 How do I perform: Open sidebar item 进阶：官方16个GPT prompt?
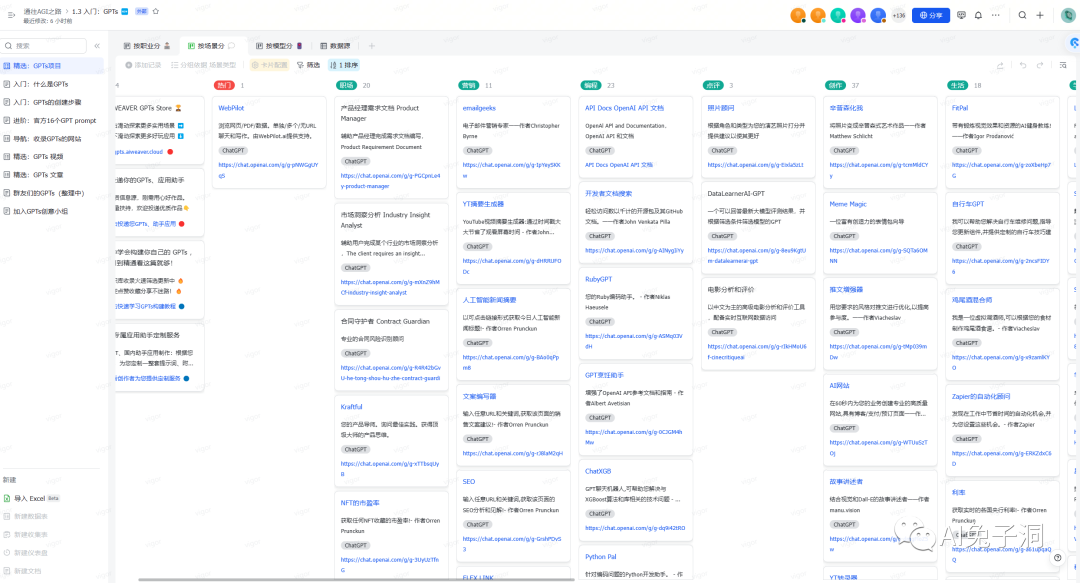(x=55, y=121)
